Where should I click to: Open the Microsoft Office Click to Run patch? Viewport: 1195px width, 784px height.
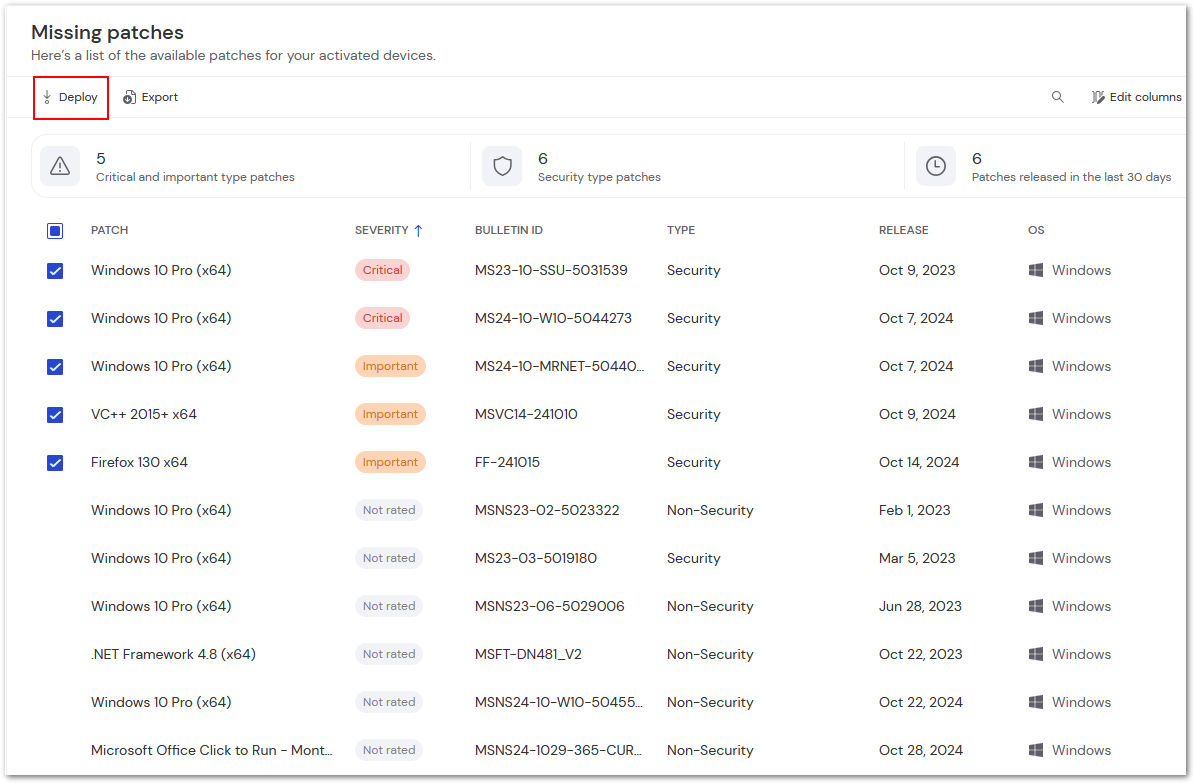point(212,750)
